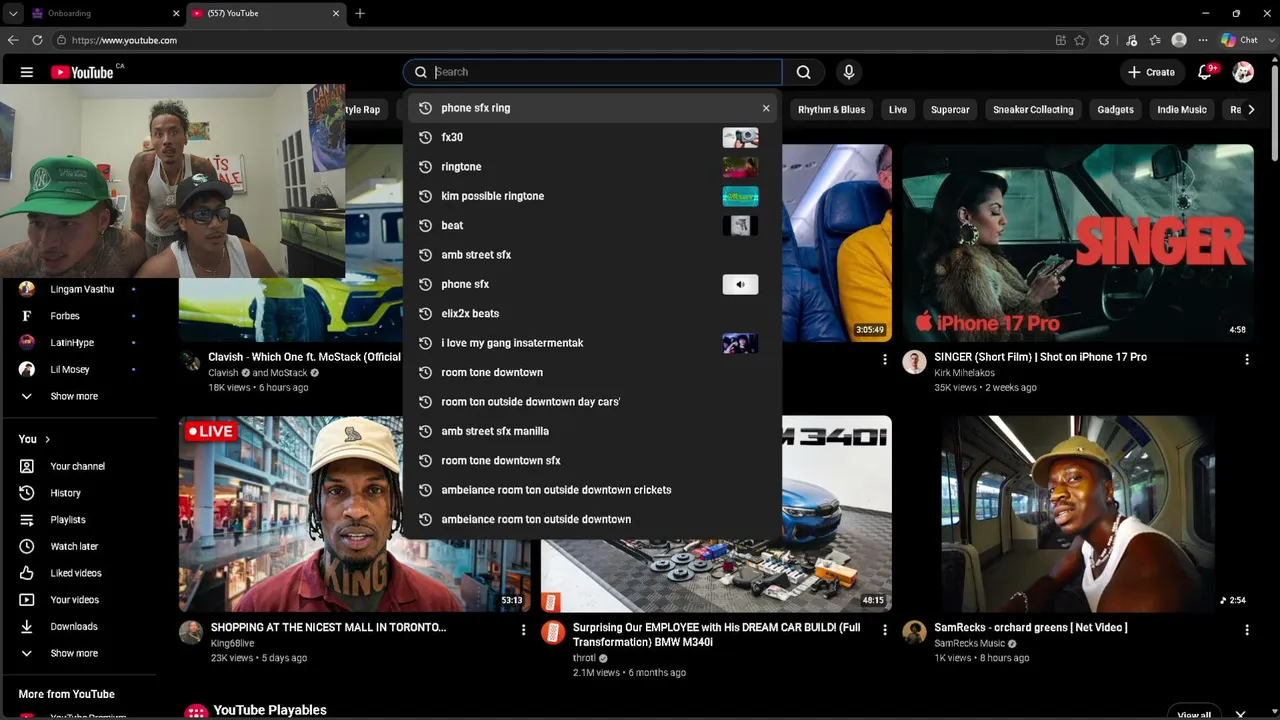Select the Gadgets chip

pos(1115,110)
